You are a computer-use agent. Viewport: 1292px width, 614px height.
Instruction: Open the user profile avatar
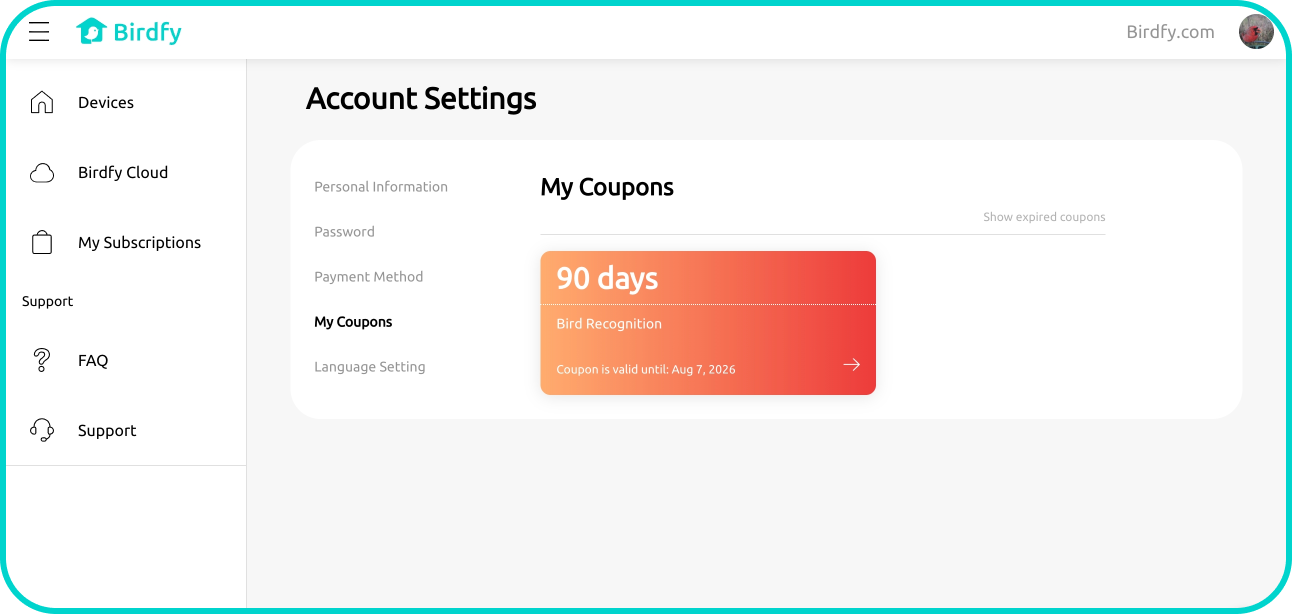pyautogui.click(x=1256, y=32)
